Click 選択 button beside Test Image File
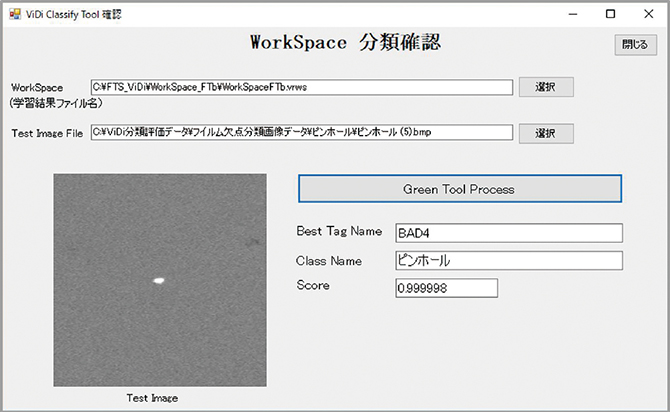The image size is (670, 412). (x=546, y=133)
